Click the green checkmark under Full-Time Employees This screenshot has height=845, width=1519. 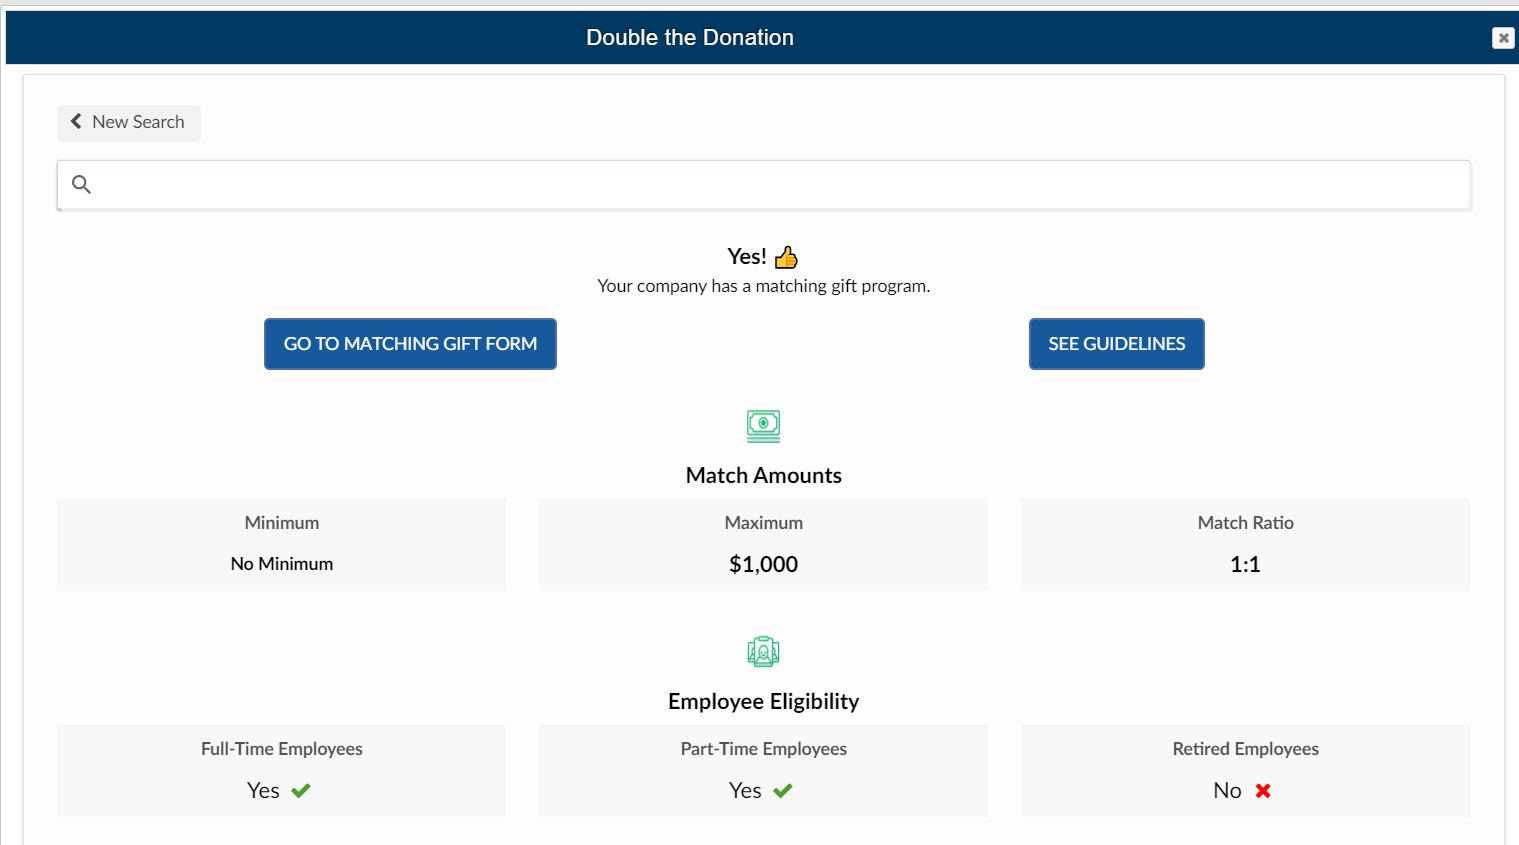(x=301, y=791)
